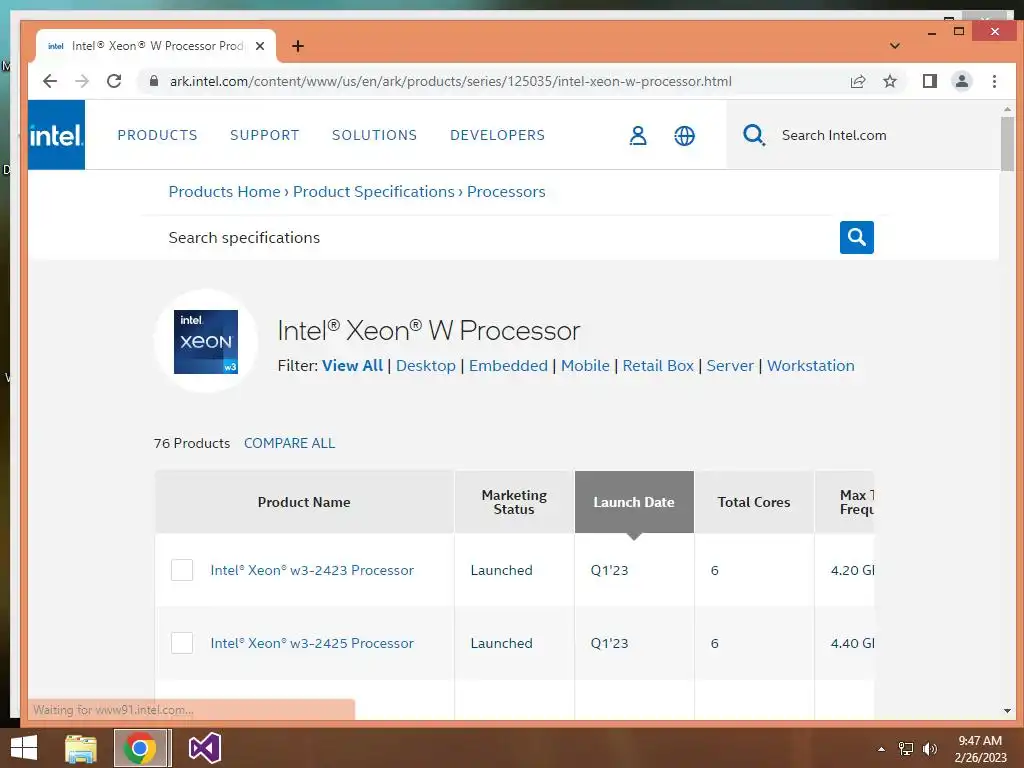
Task: Filter by Retail Box
Action: tap(658, 366)
